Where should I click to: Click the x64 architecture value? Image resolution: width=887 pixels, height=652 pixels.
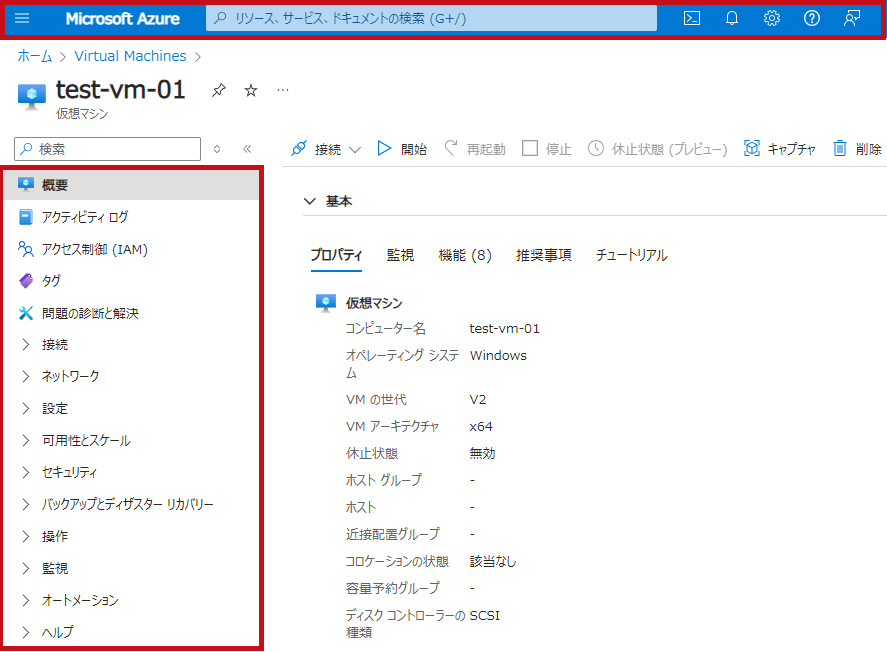click(481, 426)
